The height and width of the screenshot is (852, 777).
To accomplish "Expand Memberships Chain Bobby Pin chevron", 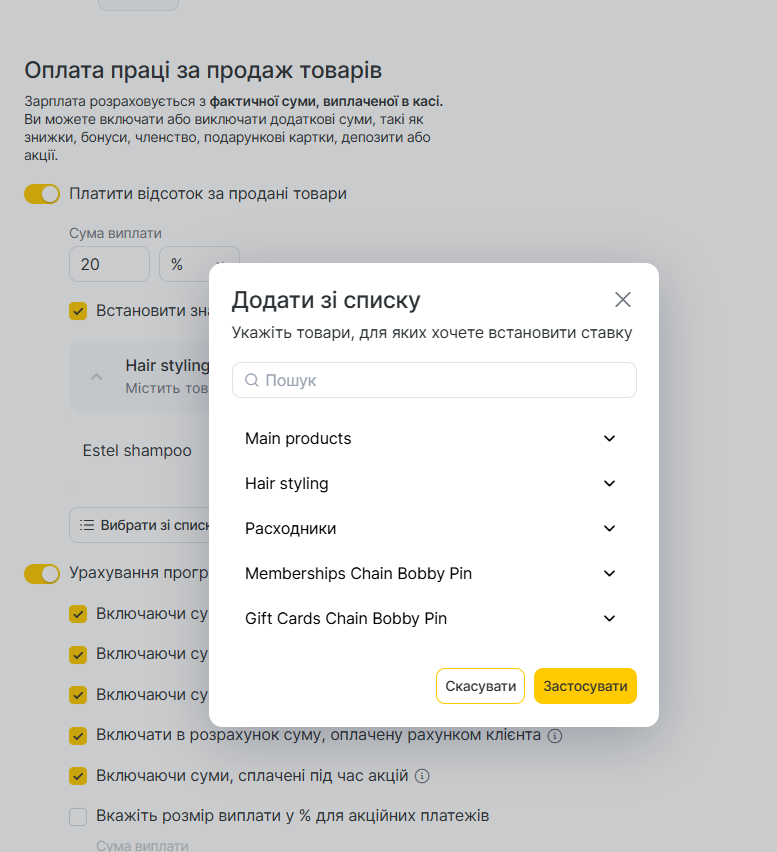I will [x=610, y=574].
